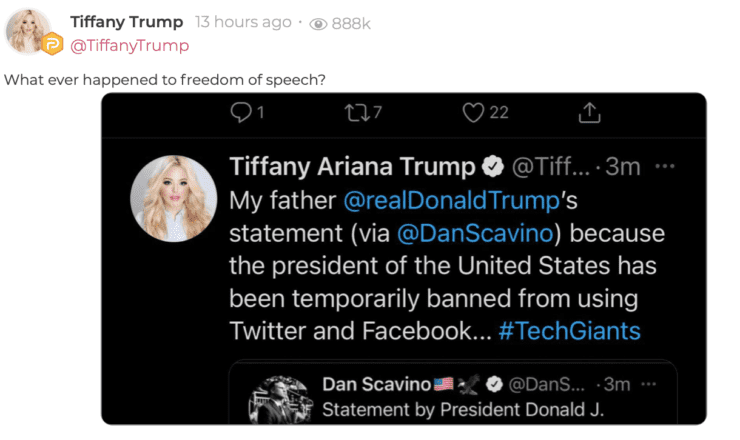Click the retweet arrows icon
The height and width of the screenshot is (440, 740).
pyautogui.click(x=356, y=113)
